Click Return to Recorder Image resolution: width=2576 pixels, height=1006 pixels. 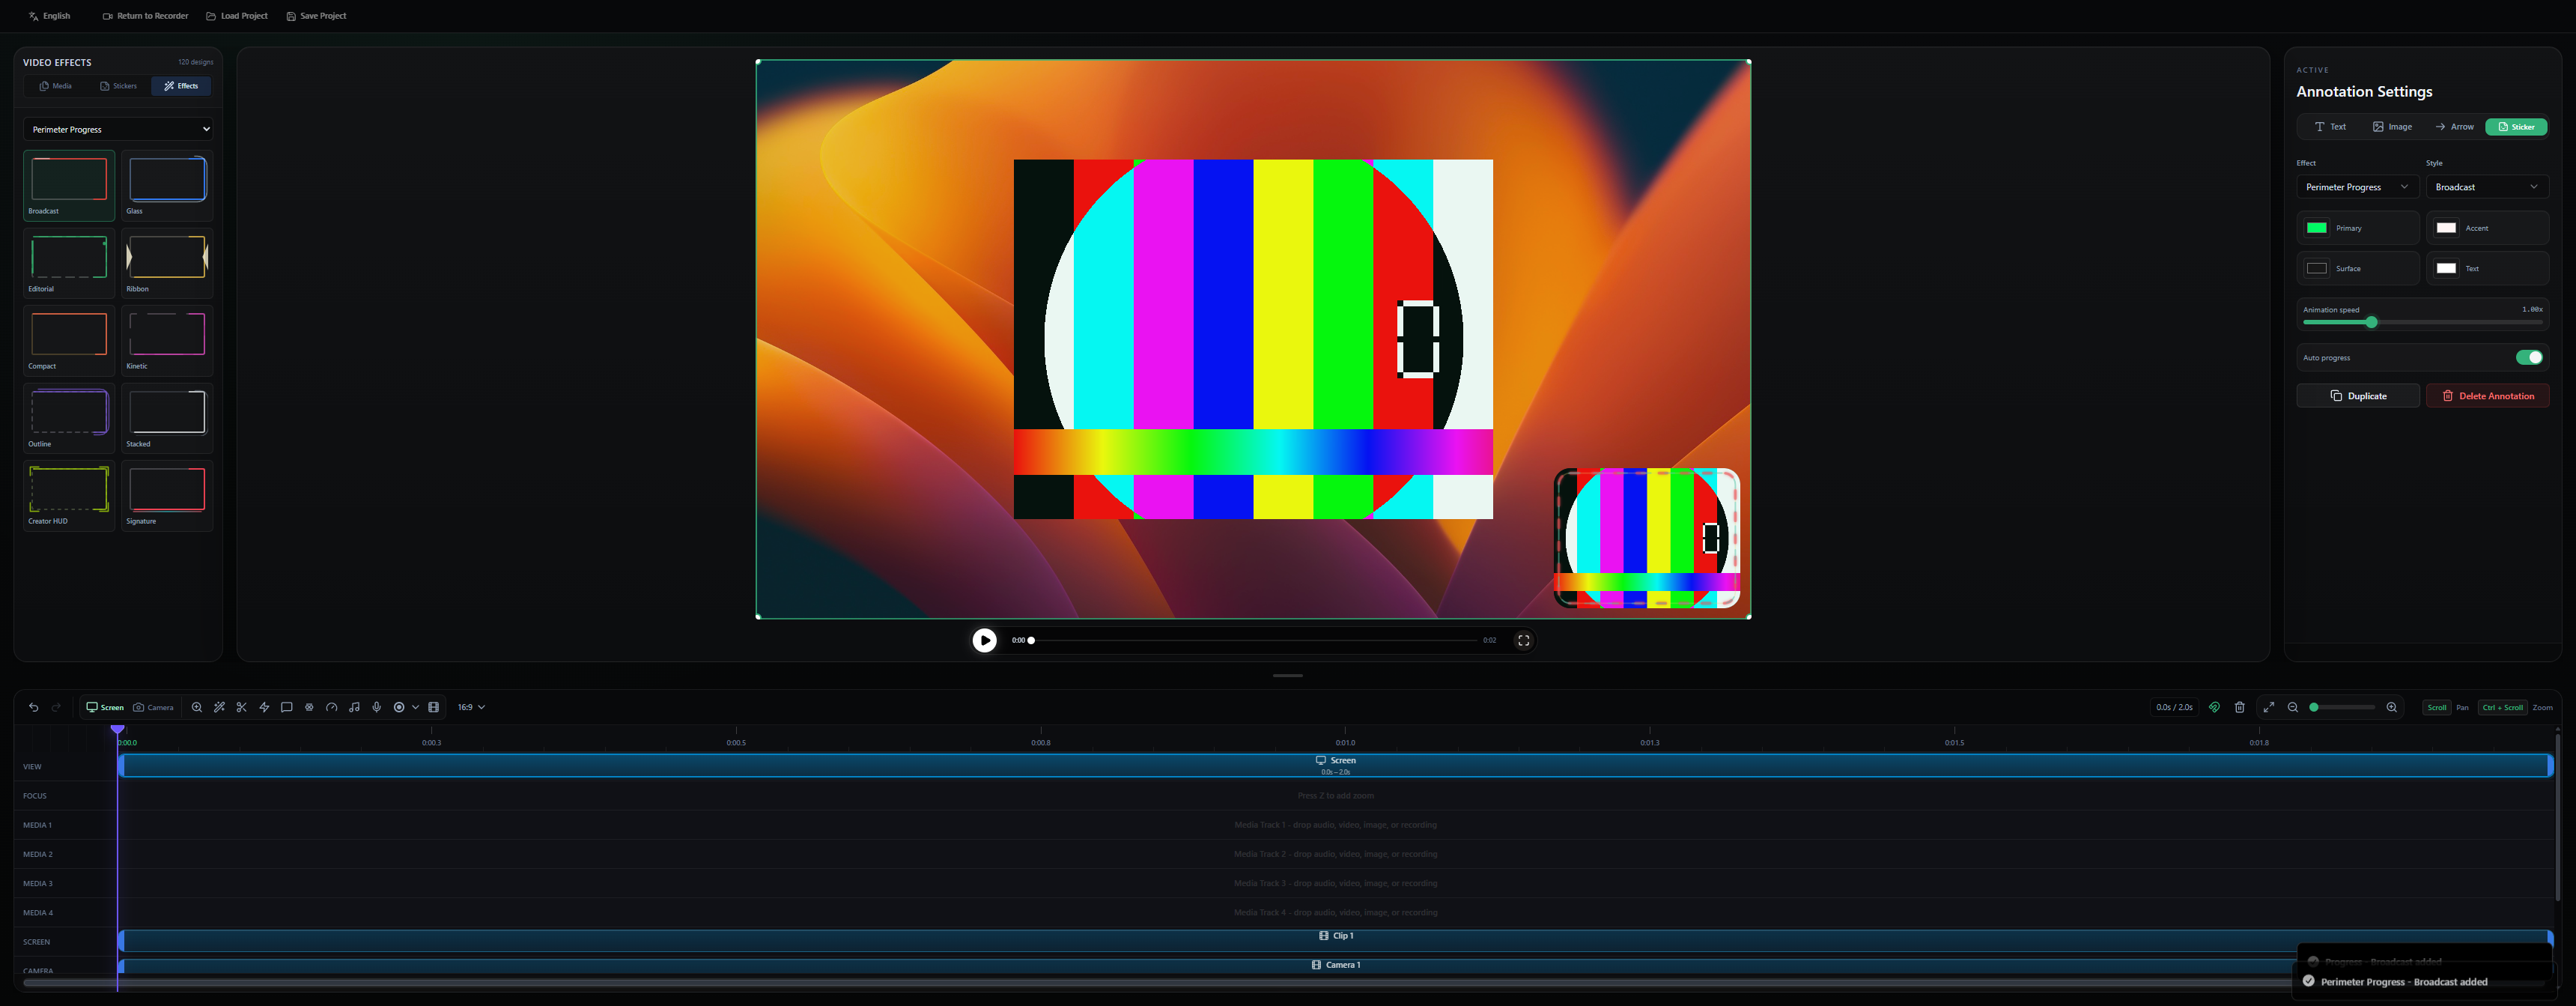click(145, 16)
